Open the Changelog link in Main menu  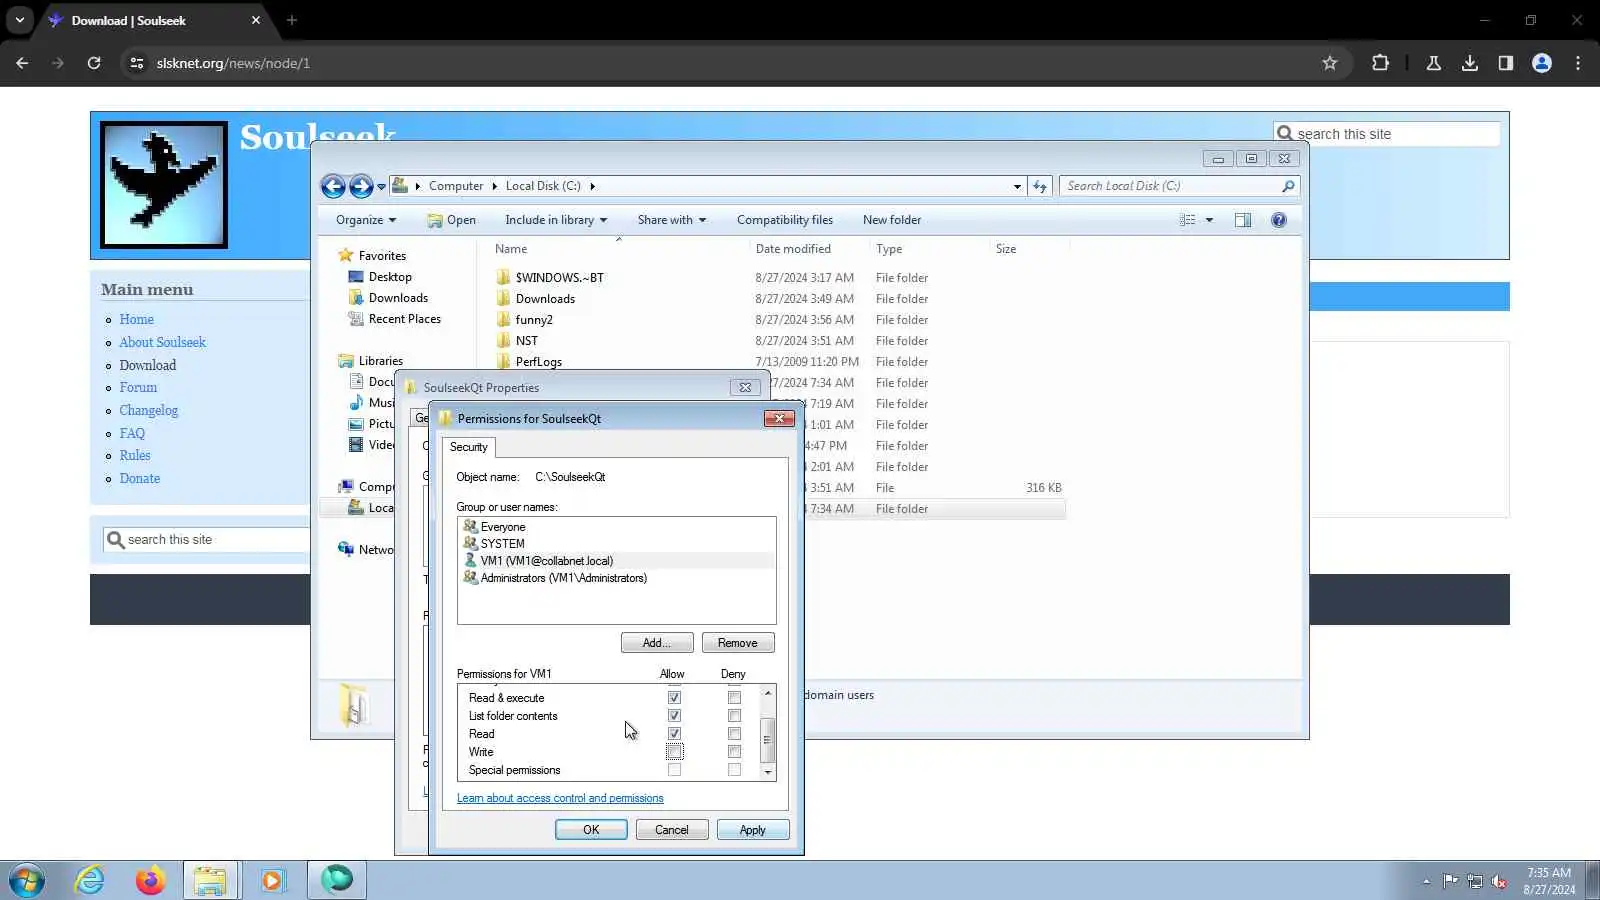tap(148, 410)
